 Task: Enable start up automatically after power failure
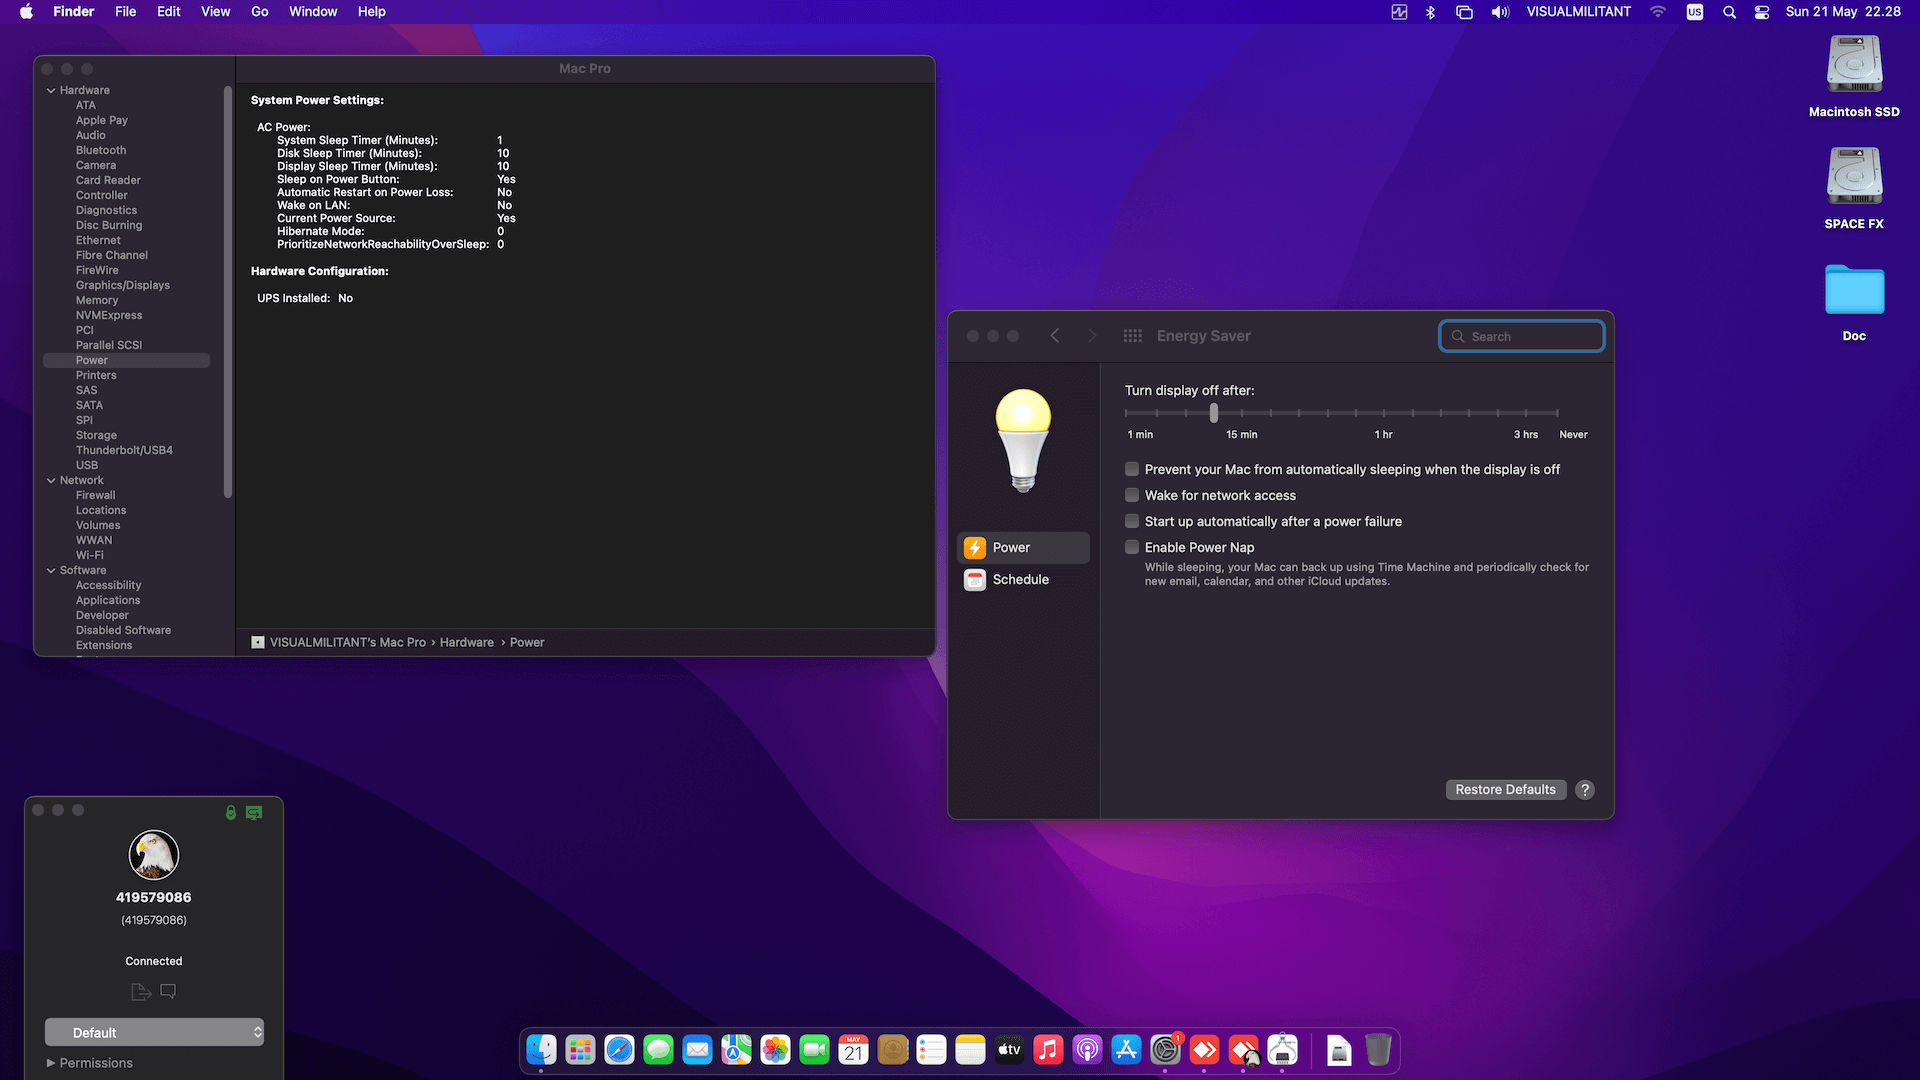click(x=1132, y=521)
